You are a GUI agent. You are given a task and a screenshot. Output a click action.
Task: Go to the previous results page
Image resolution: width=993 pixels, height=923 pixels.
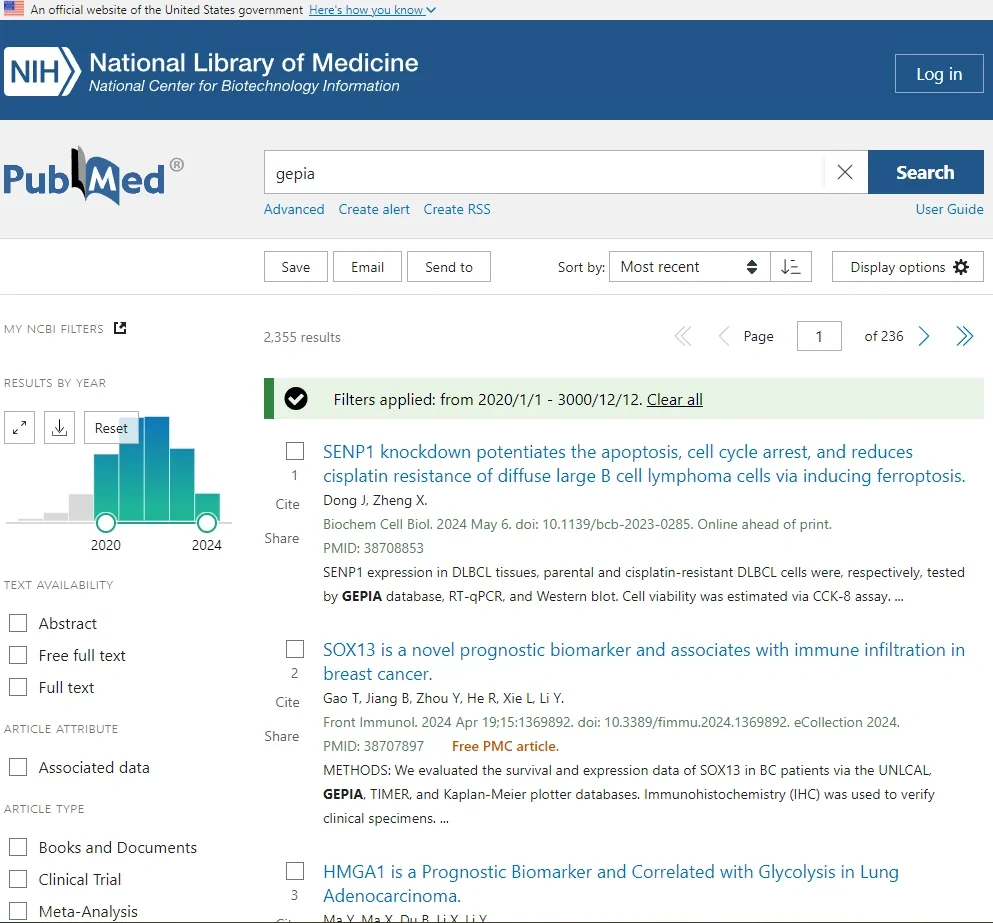pos(723,336)
